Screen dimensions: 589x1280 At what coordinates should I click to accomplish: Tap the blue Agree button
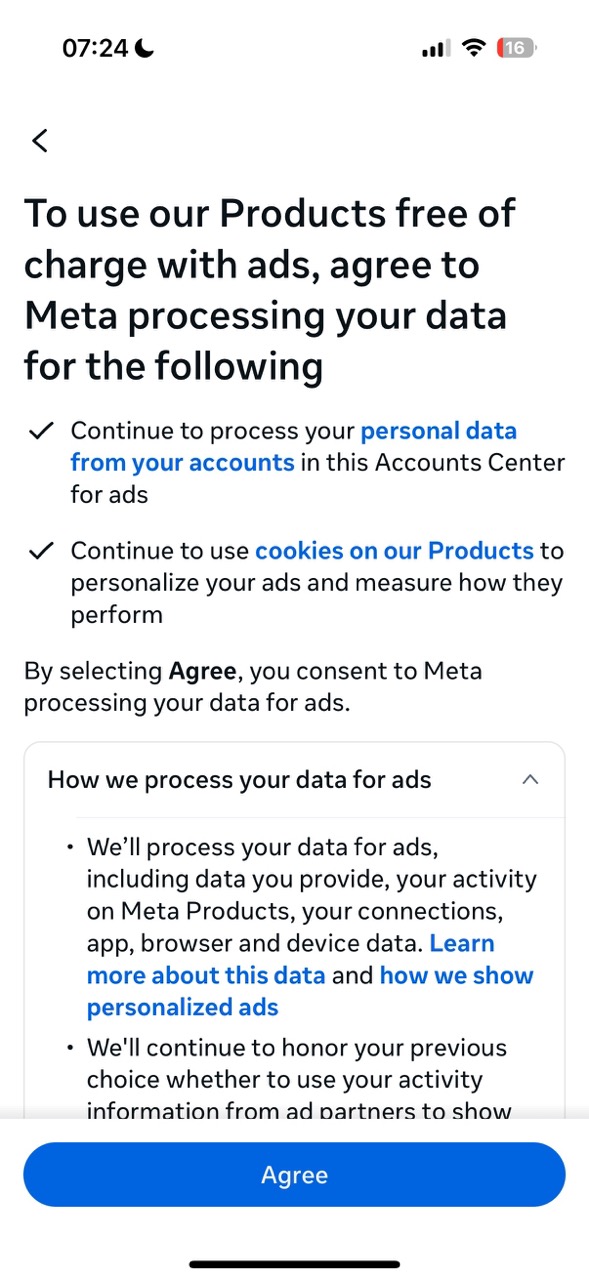[x=294, y=1175]
